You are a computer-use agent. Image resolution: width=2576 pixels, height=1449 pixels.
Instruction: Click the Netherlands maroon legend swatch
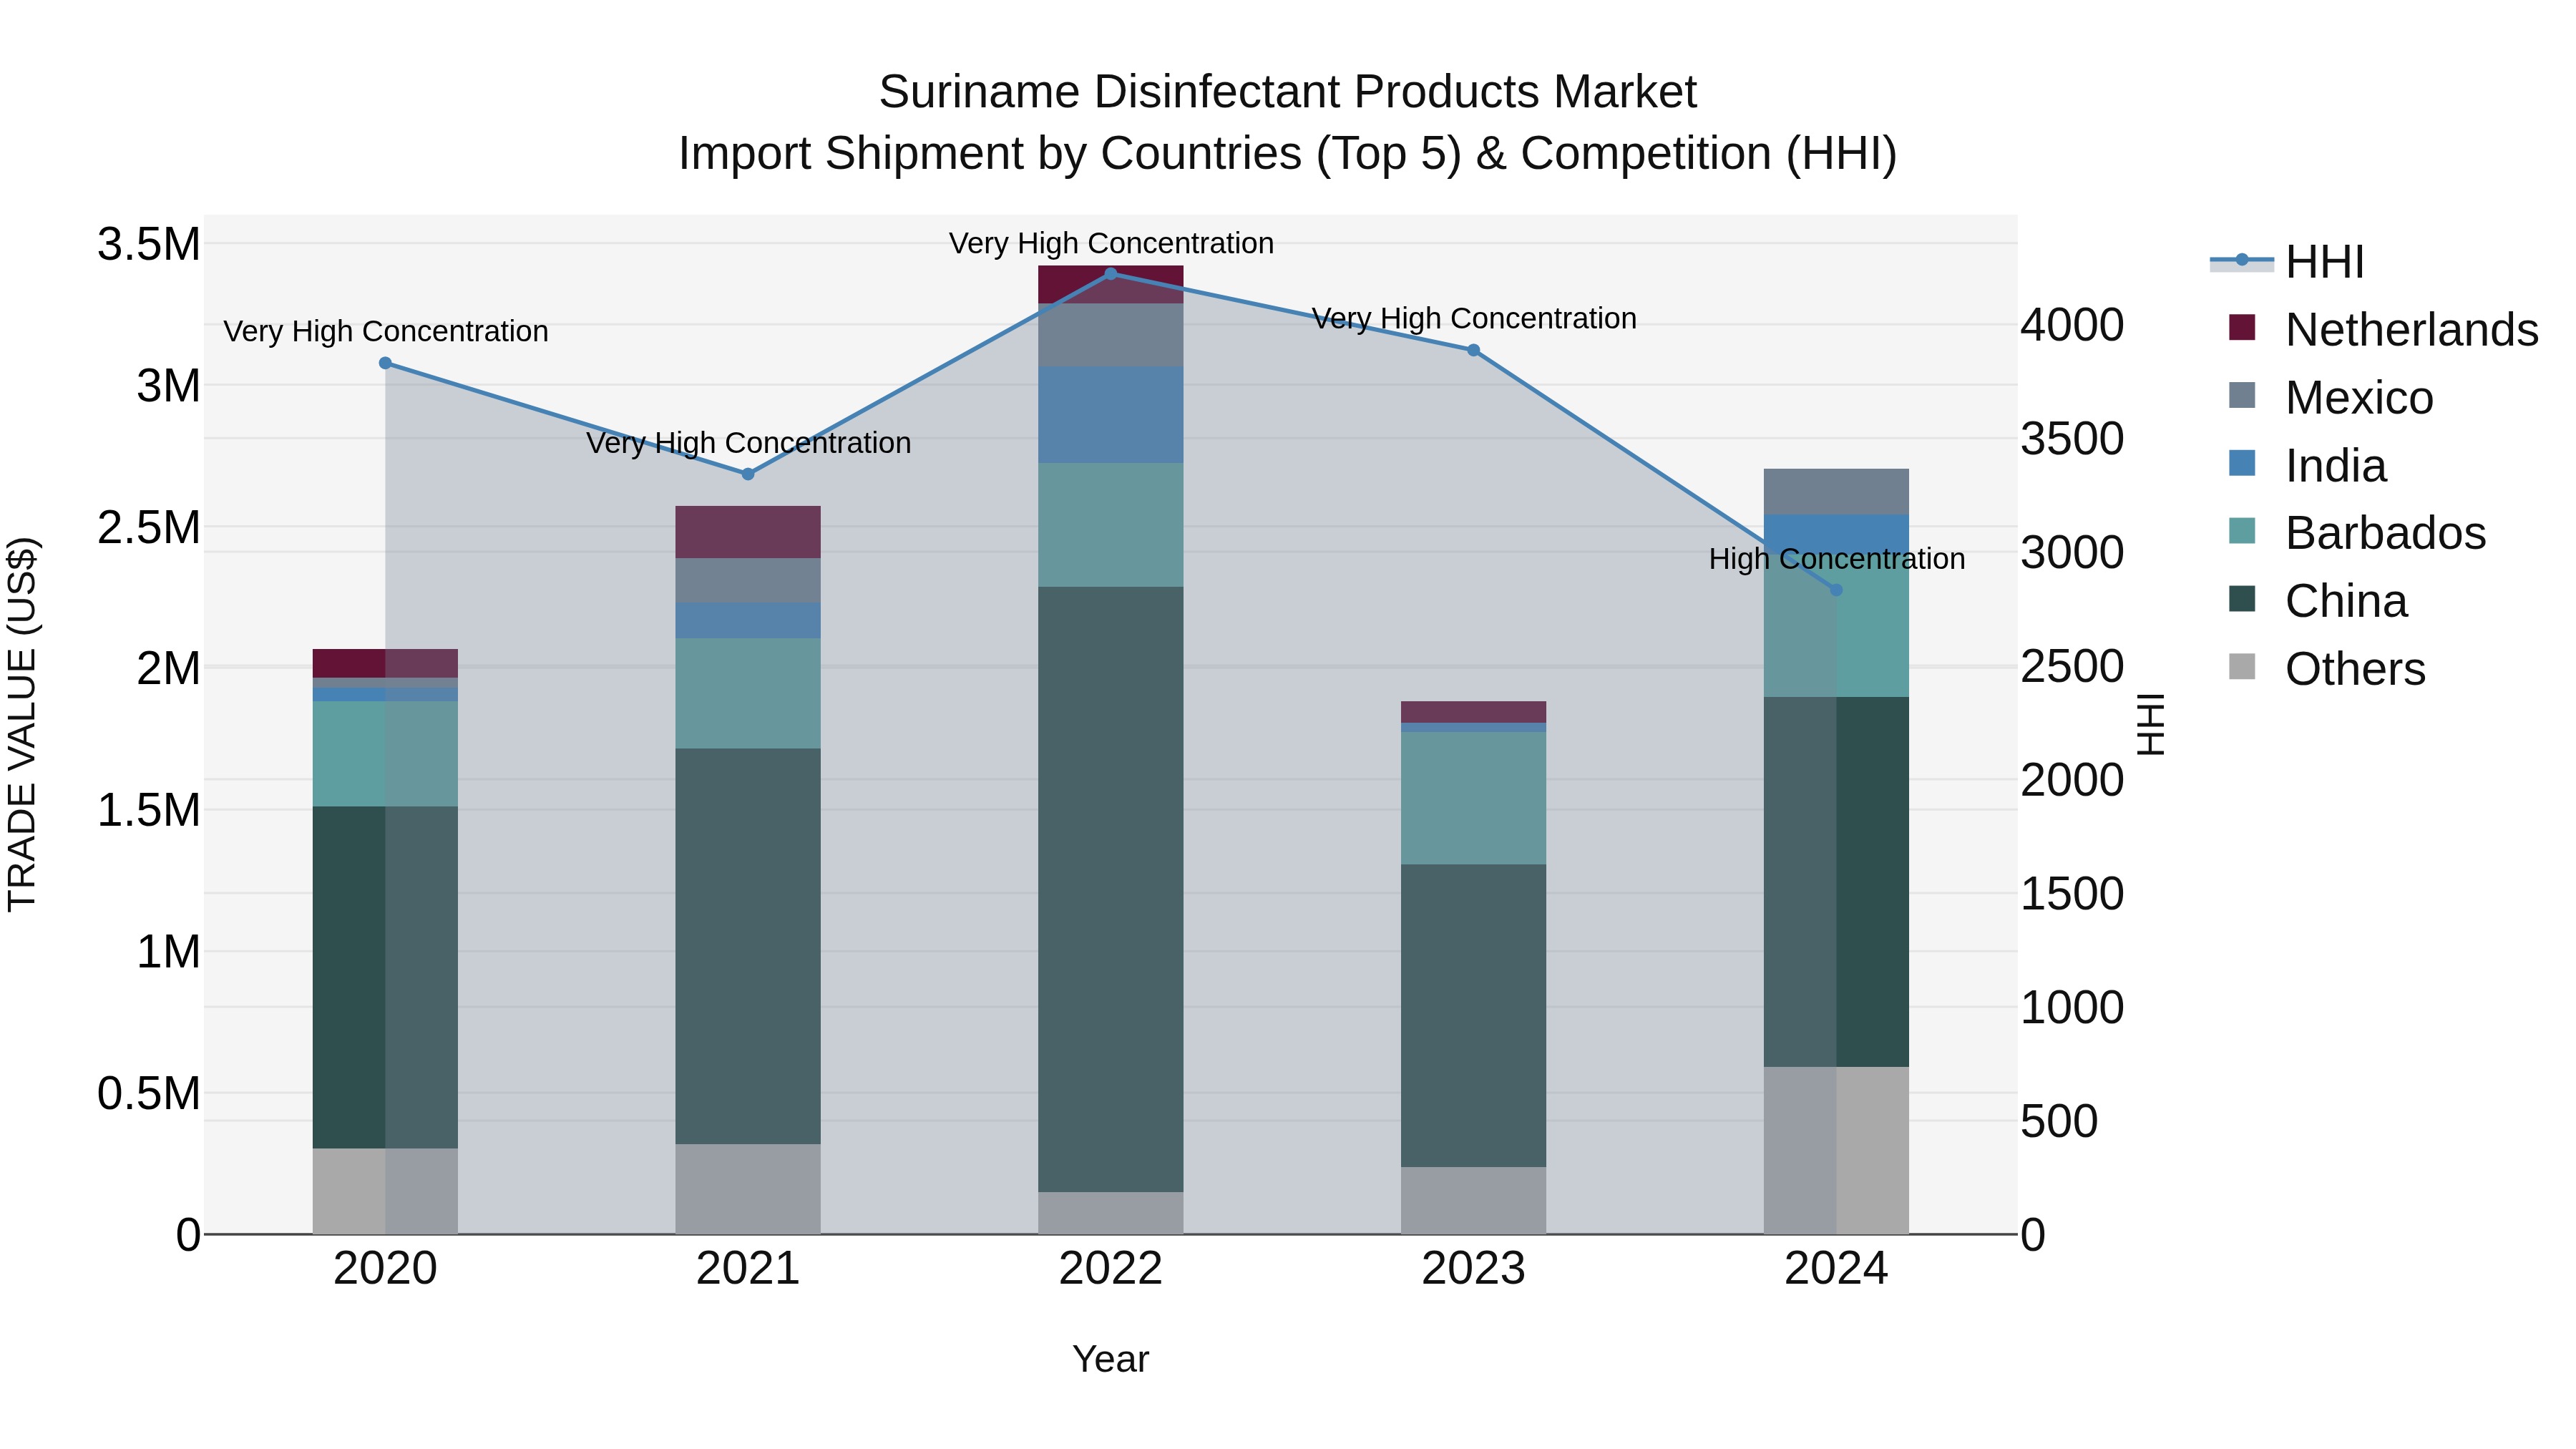pos(2242,327)
